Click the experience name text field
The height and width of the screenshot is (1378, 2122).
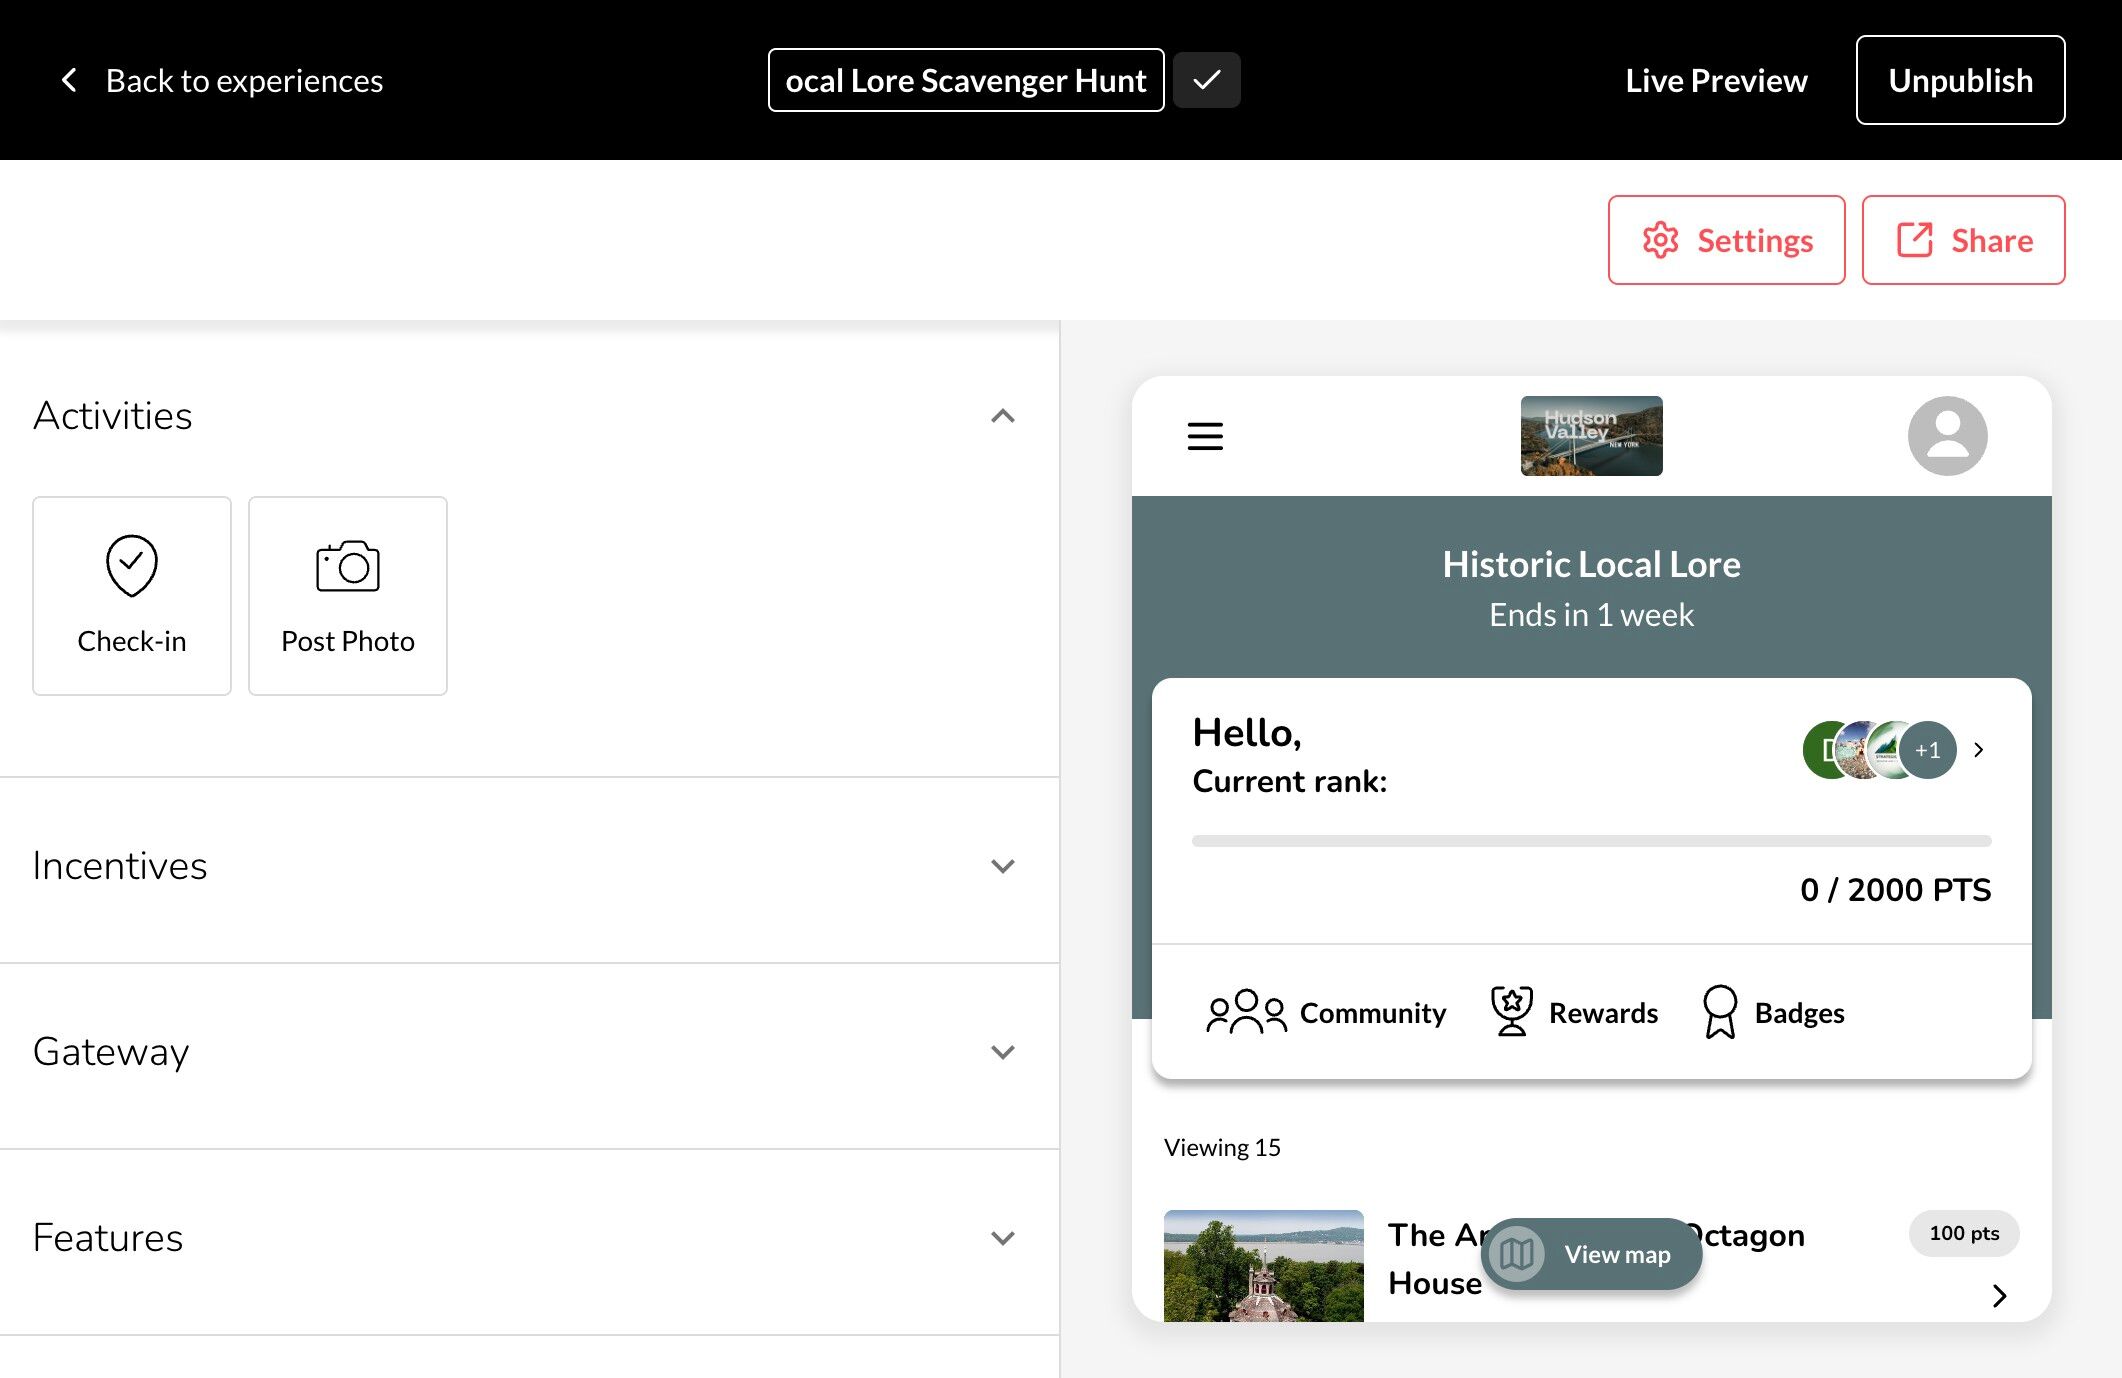(x=965, y=80)
